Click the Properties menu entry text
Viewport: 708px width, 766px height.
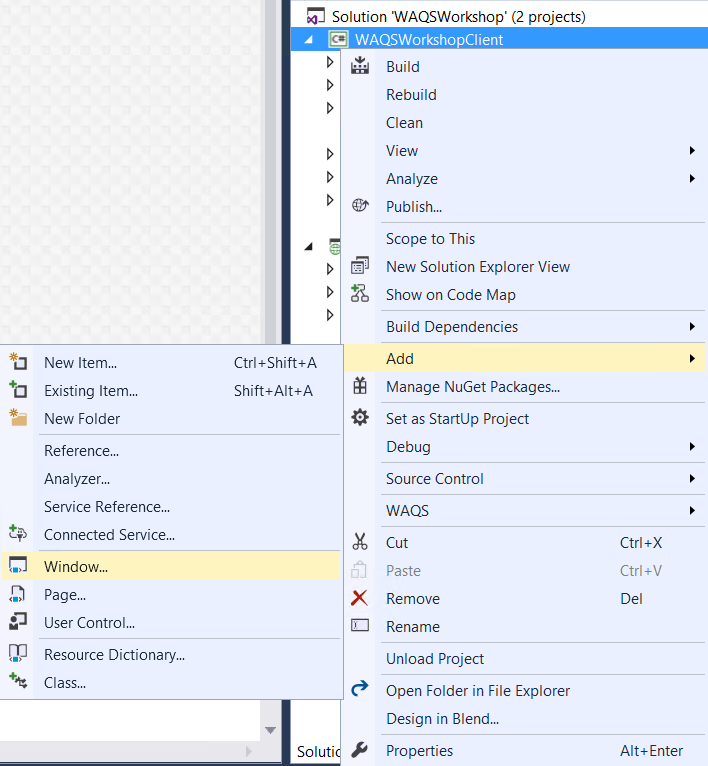tap(419, 750)
